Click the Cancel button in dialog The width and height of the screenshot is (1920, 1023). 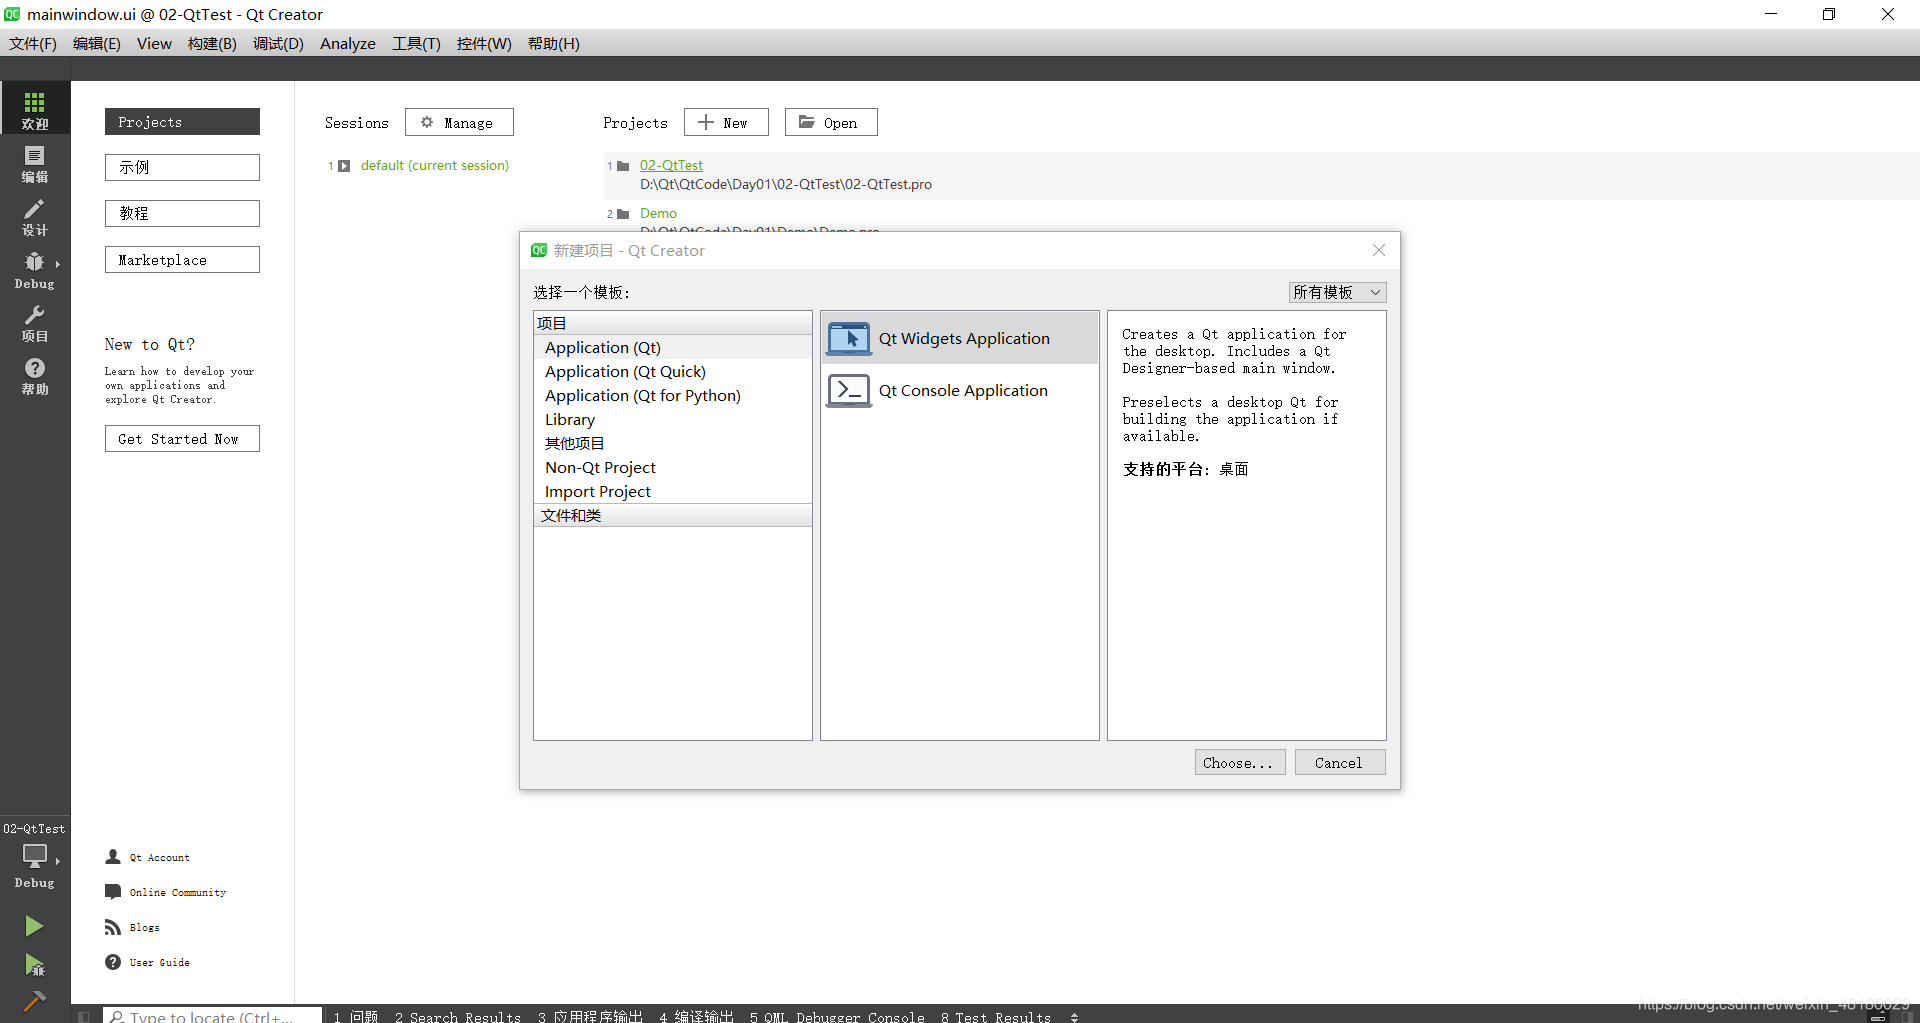point(1340,762)
